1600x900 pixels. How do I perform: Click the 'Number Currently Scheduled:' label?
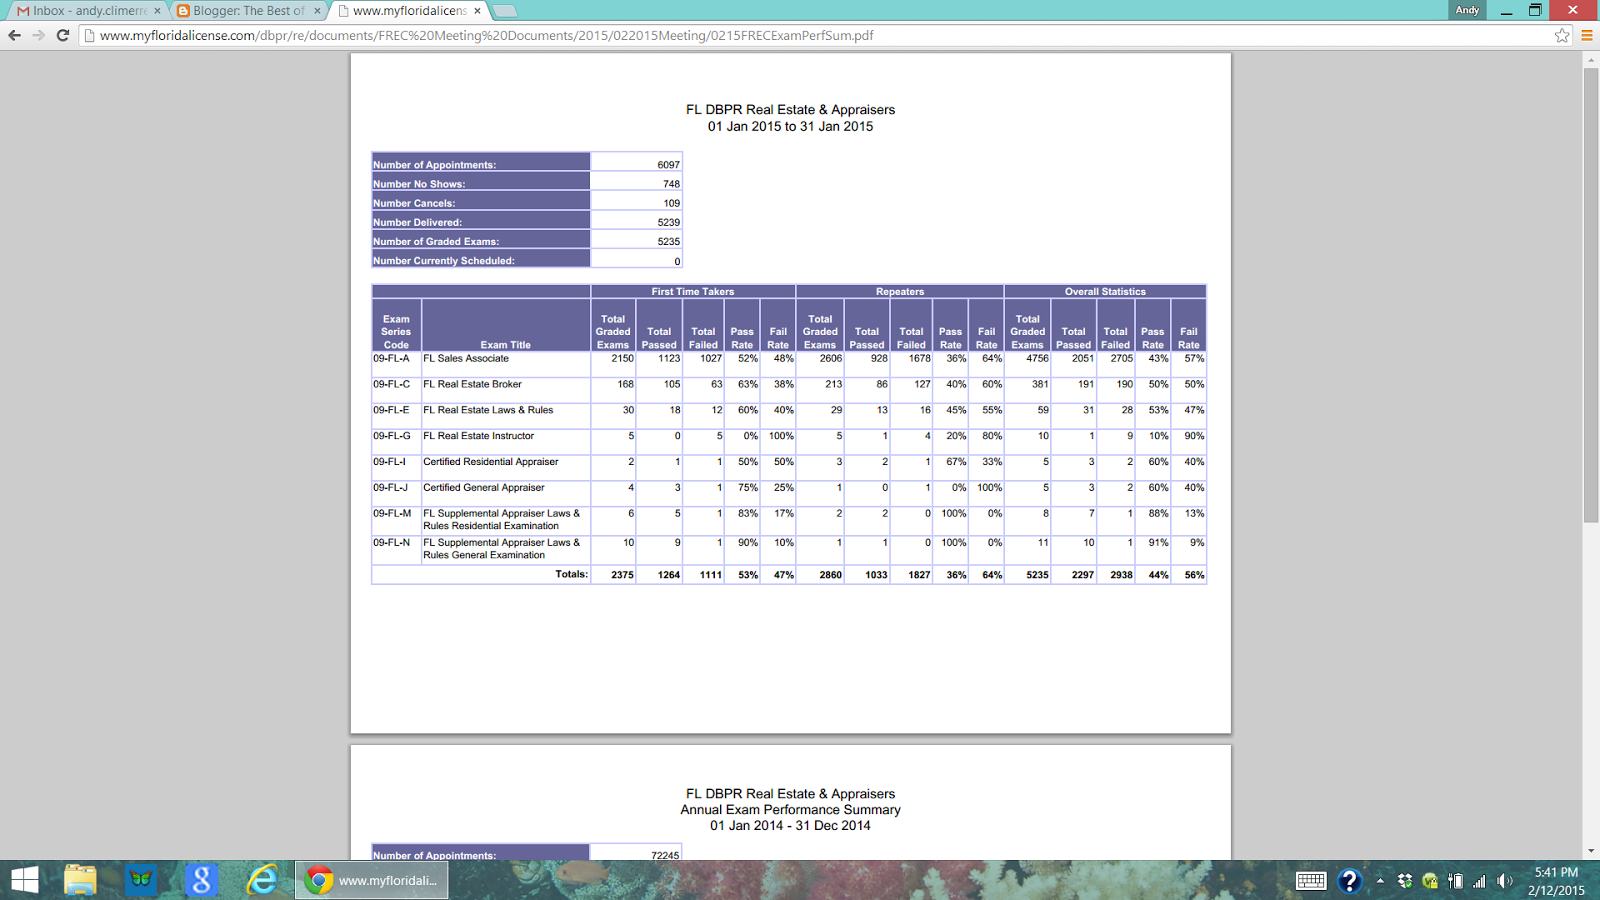444,261
